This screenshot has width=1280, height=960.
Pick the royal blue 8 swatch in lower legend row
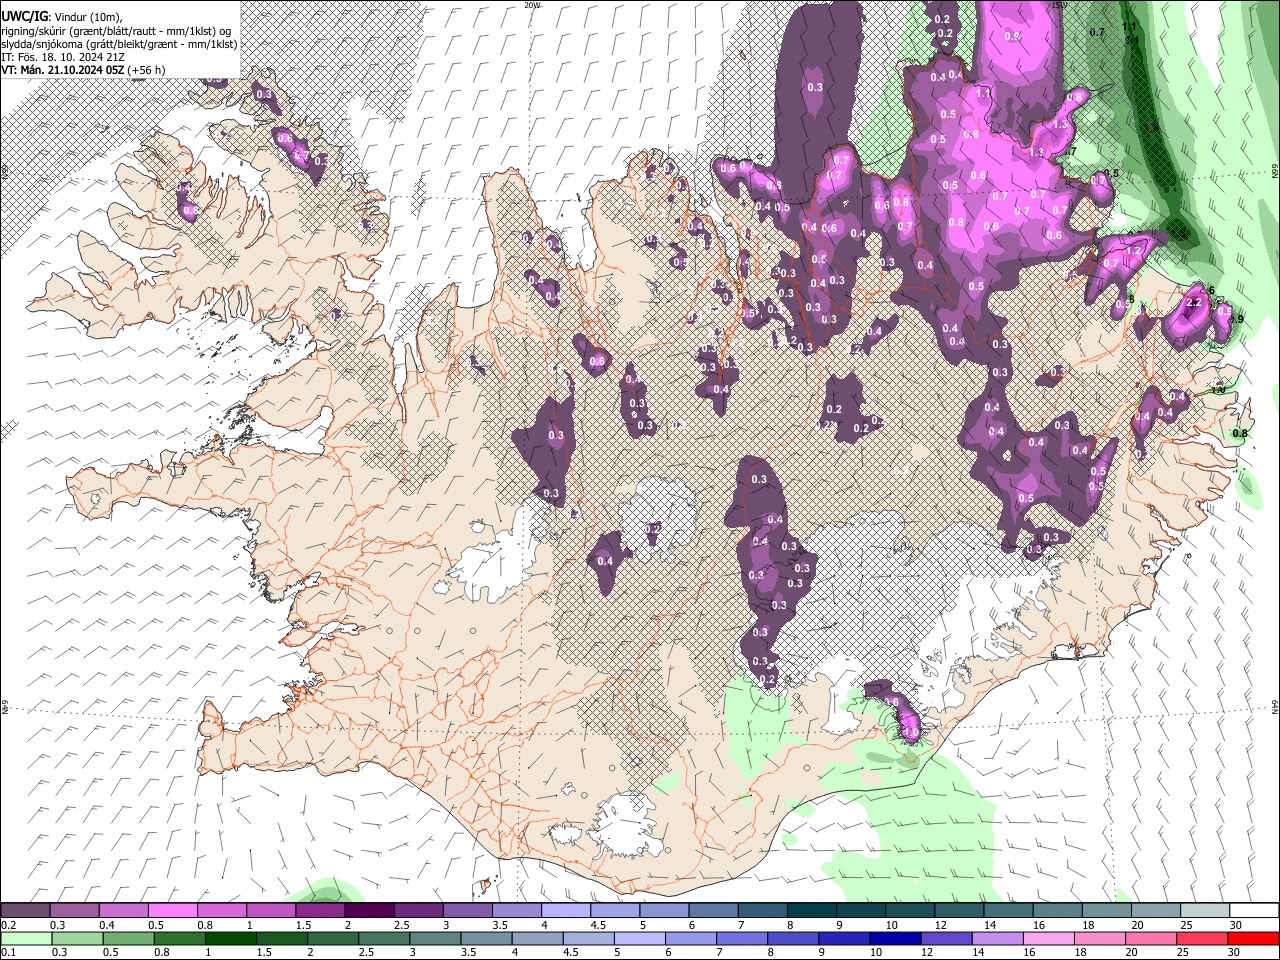[795, 938]
